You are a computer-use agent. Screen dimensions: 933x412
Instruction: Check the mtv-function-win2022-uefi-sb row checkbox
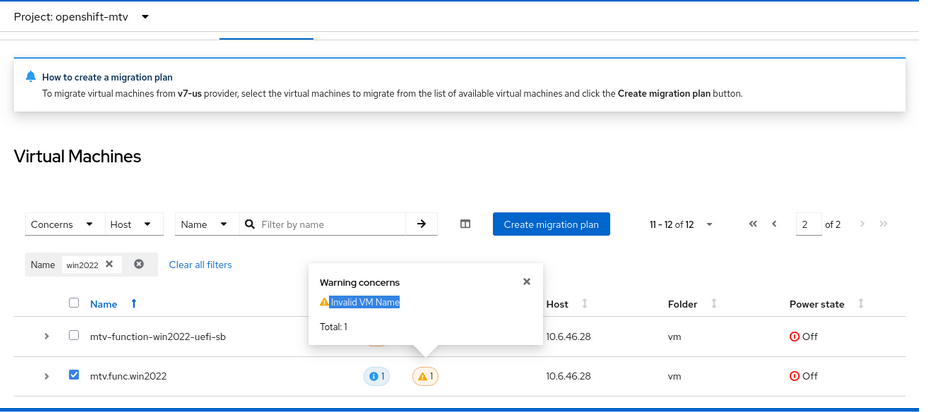click(74, 336)
